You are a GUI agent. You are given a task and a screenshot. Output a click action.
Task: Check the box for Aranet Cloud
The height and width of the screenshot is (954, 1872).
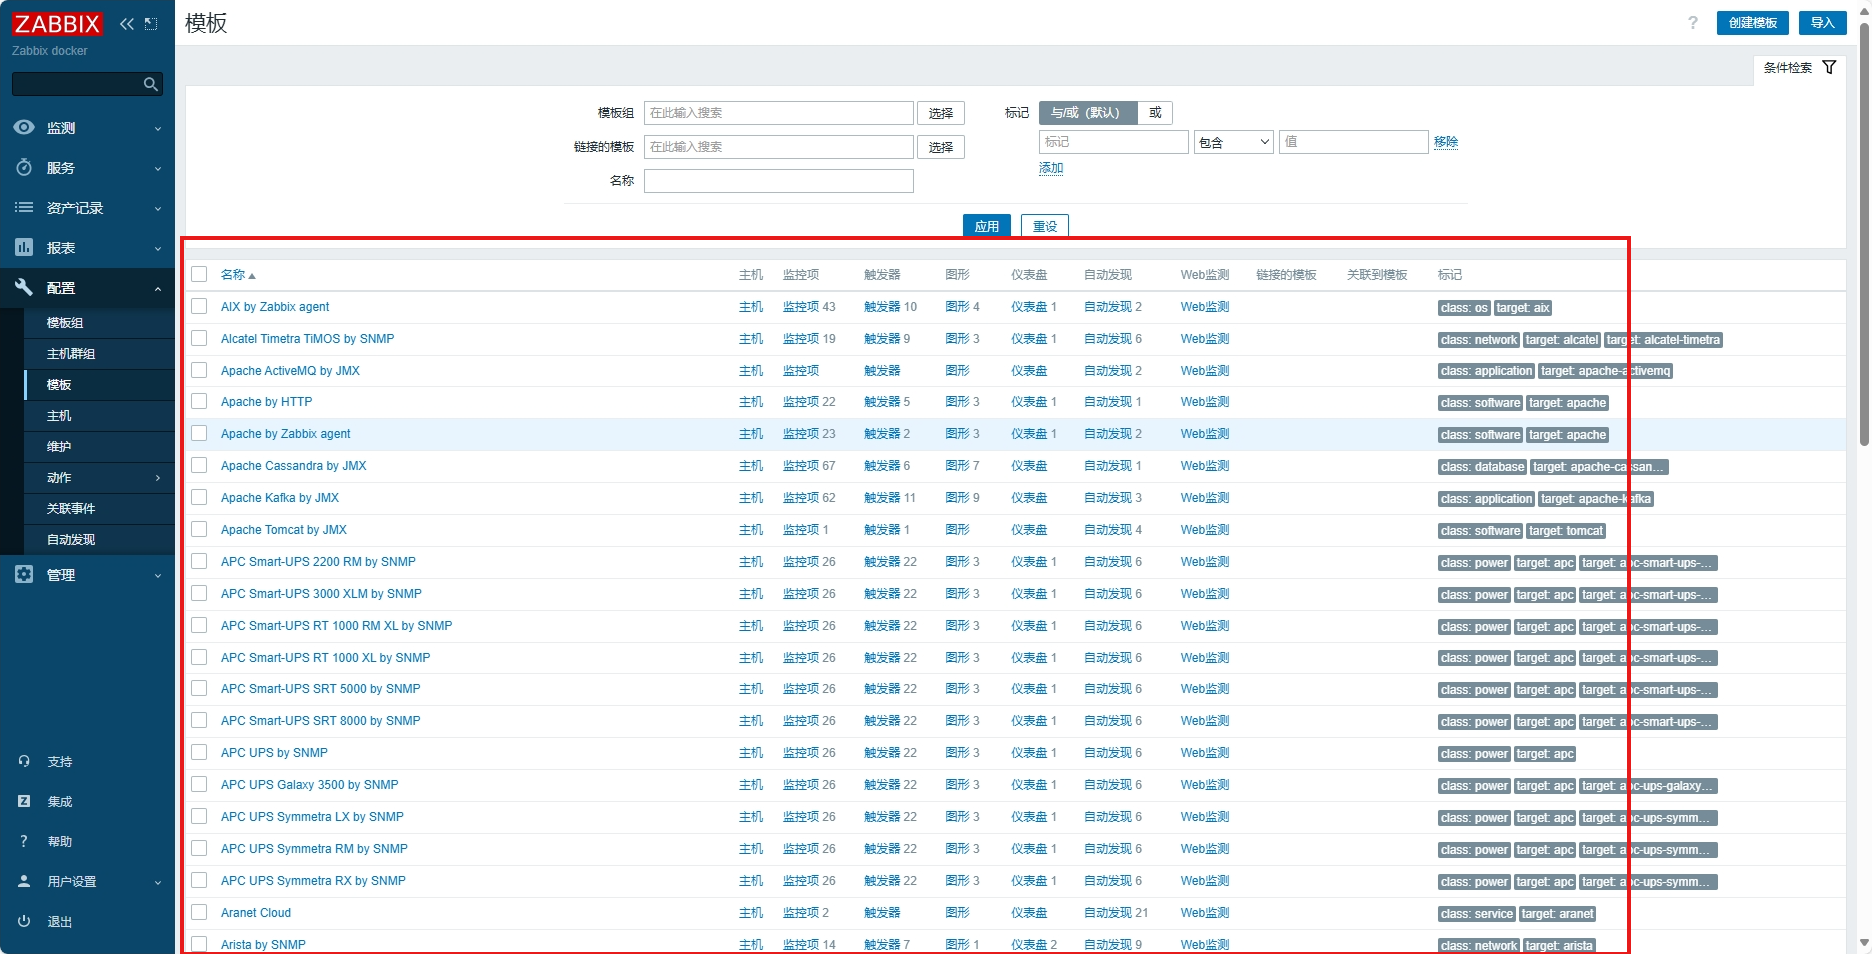[199, 912]
